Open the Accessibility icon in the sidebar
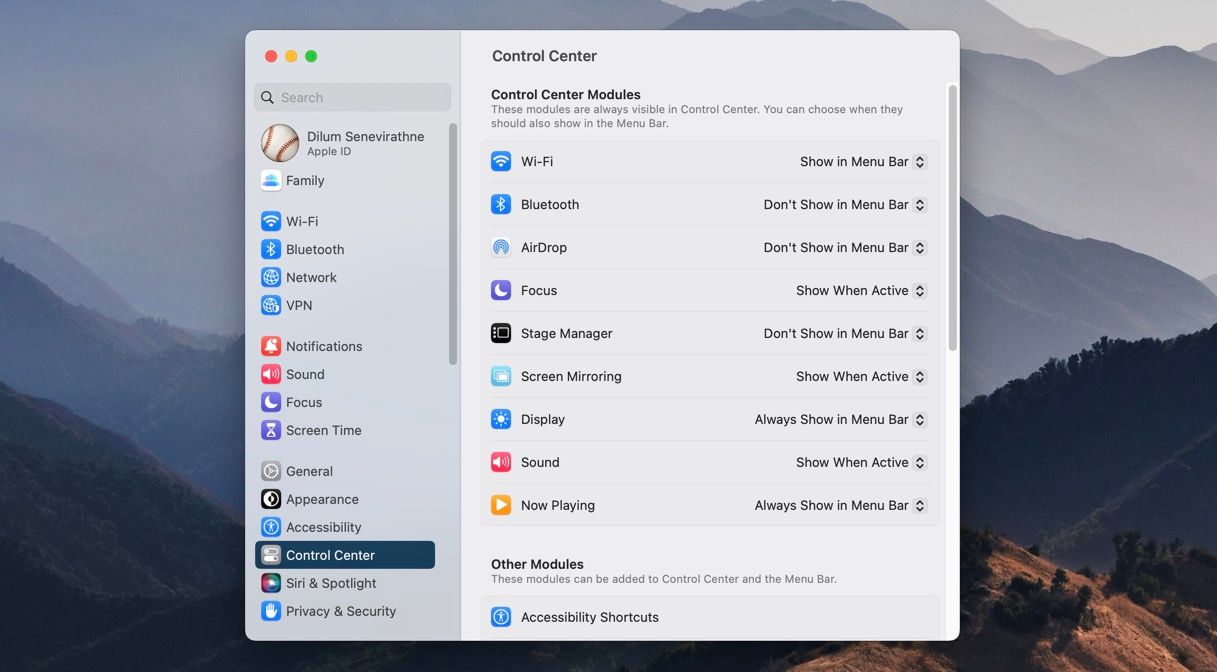Screen dimensions: 1217x672 click(x=270, y=527)
